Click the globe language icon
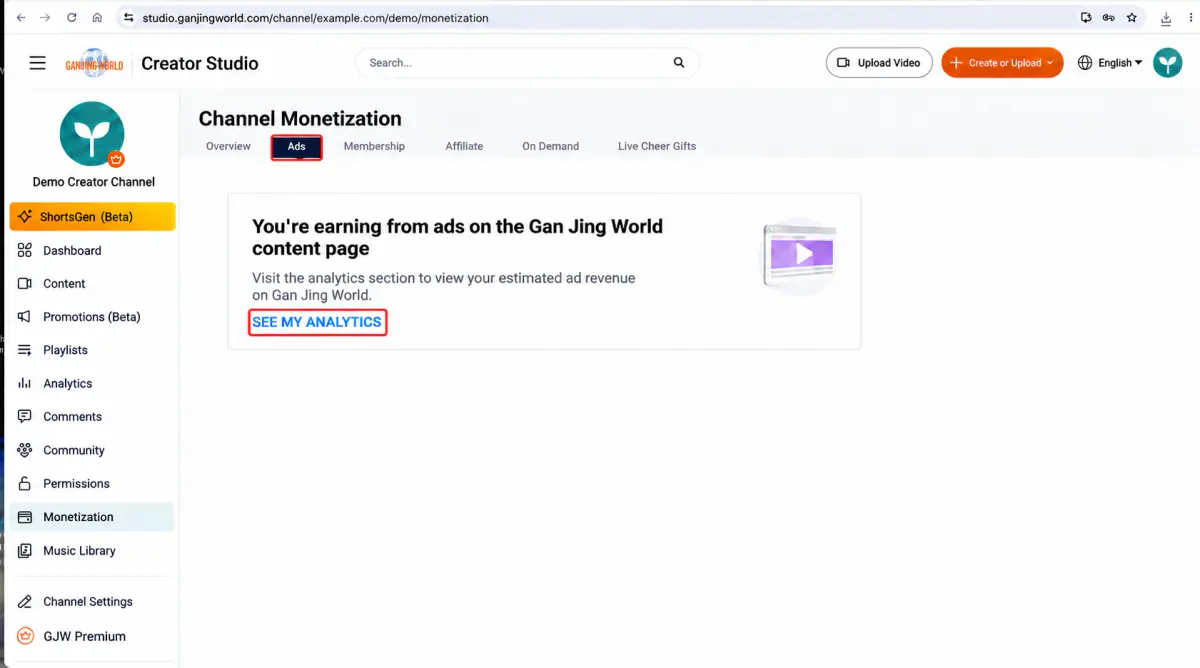Image resolution: width=1200 pixels, height=668 pixels. click(x=1085, y=63)
